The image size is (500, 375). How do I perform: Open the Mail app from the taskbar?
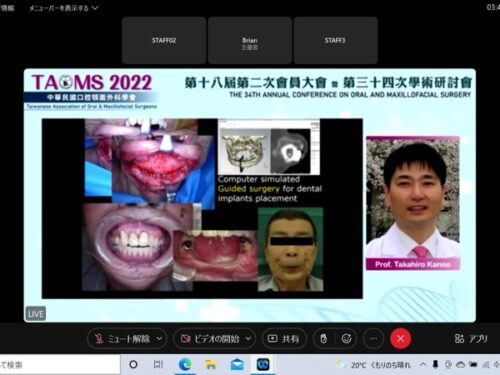click(237, 365)
